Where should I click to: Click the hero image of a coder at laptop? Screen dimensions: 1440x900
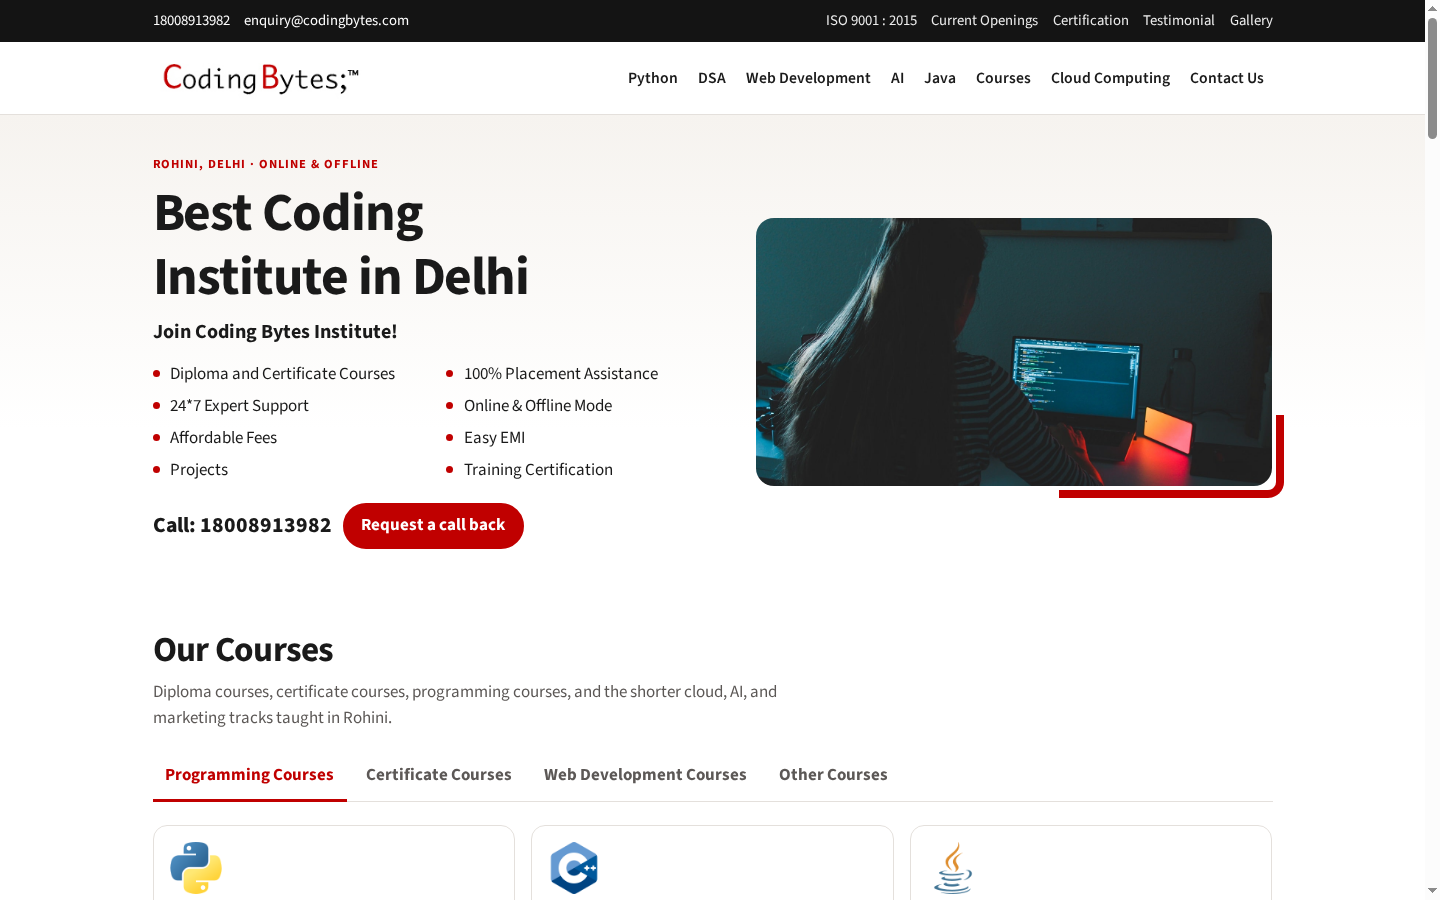tap(1014, 352)
